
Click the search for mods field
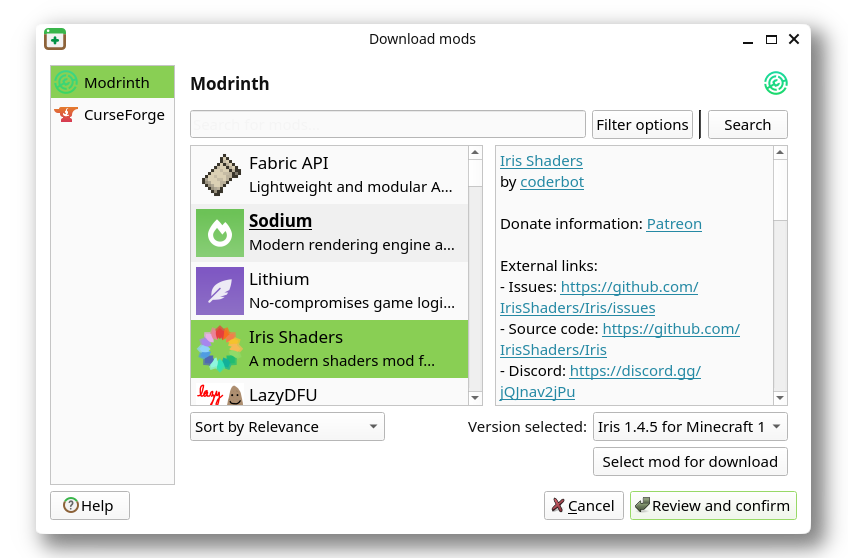coord(388,125)
